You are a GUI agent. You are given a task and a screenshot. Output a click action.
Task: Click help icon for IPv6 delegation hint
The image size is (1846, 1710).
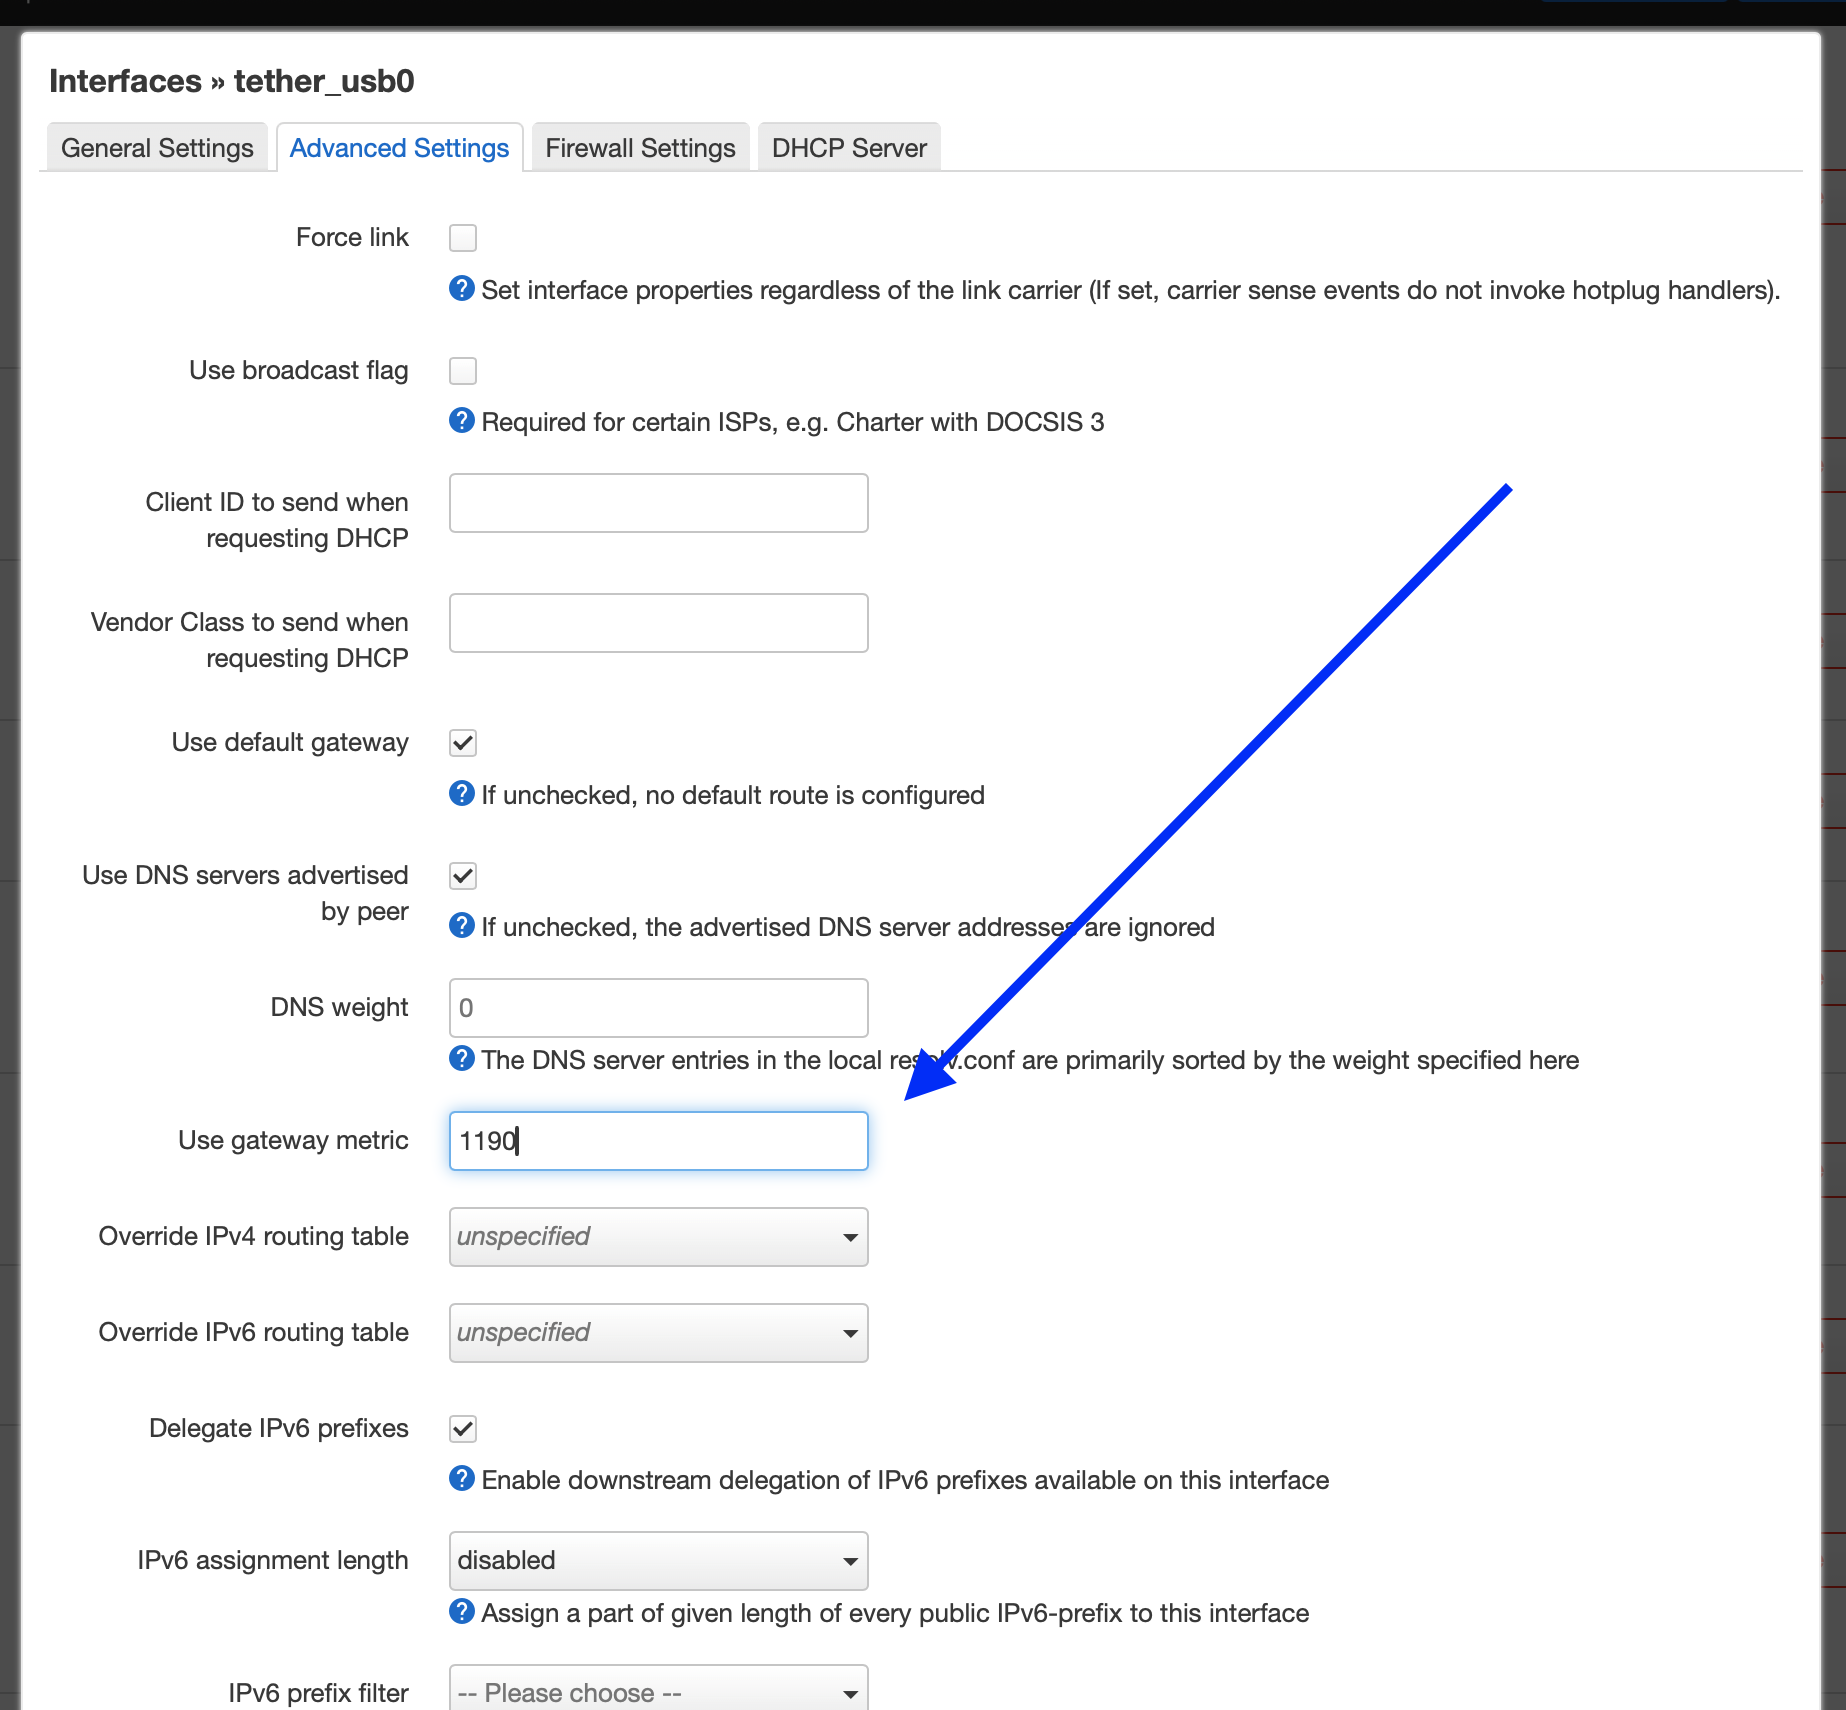[x=462, y=1479]
